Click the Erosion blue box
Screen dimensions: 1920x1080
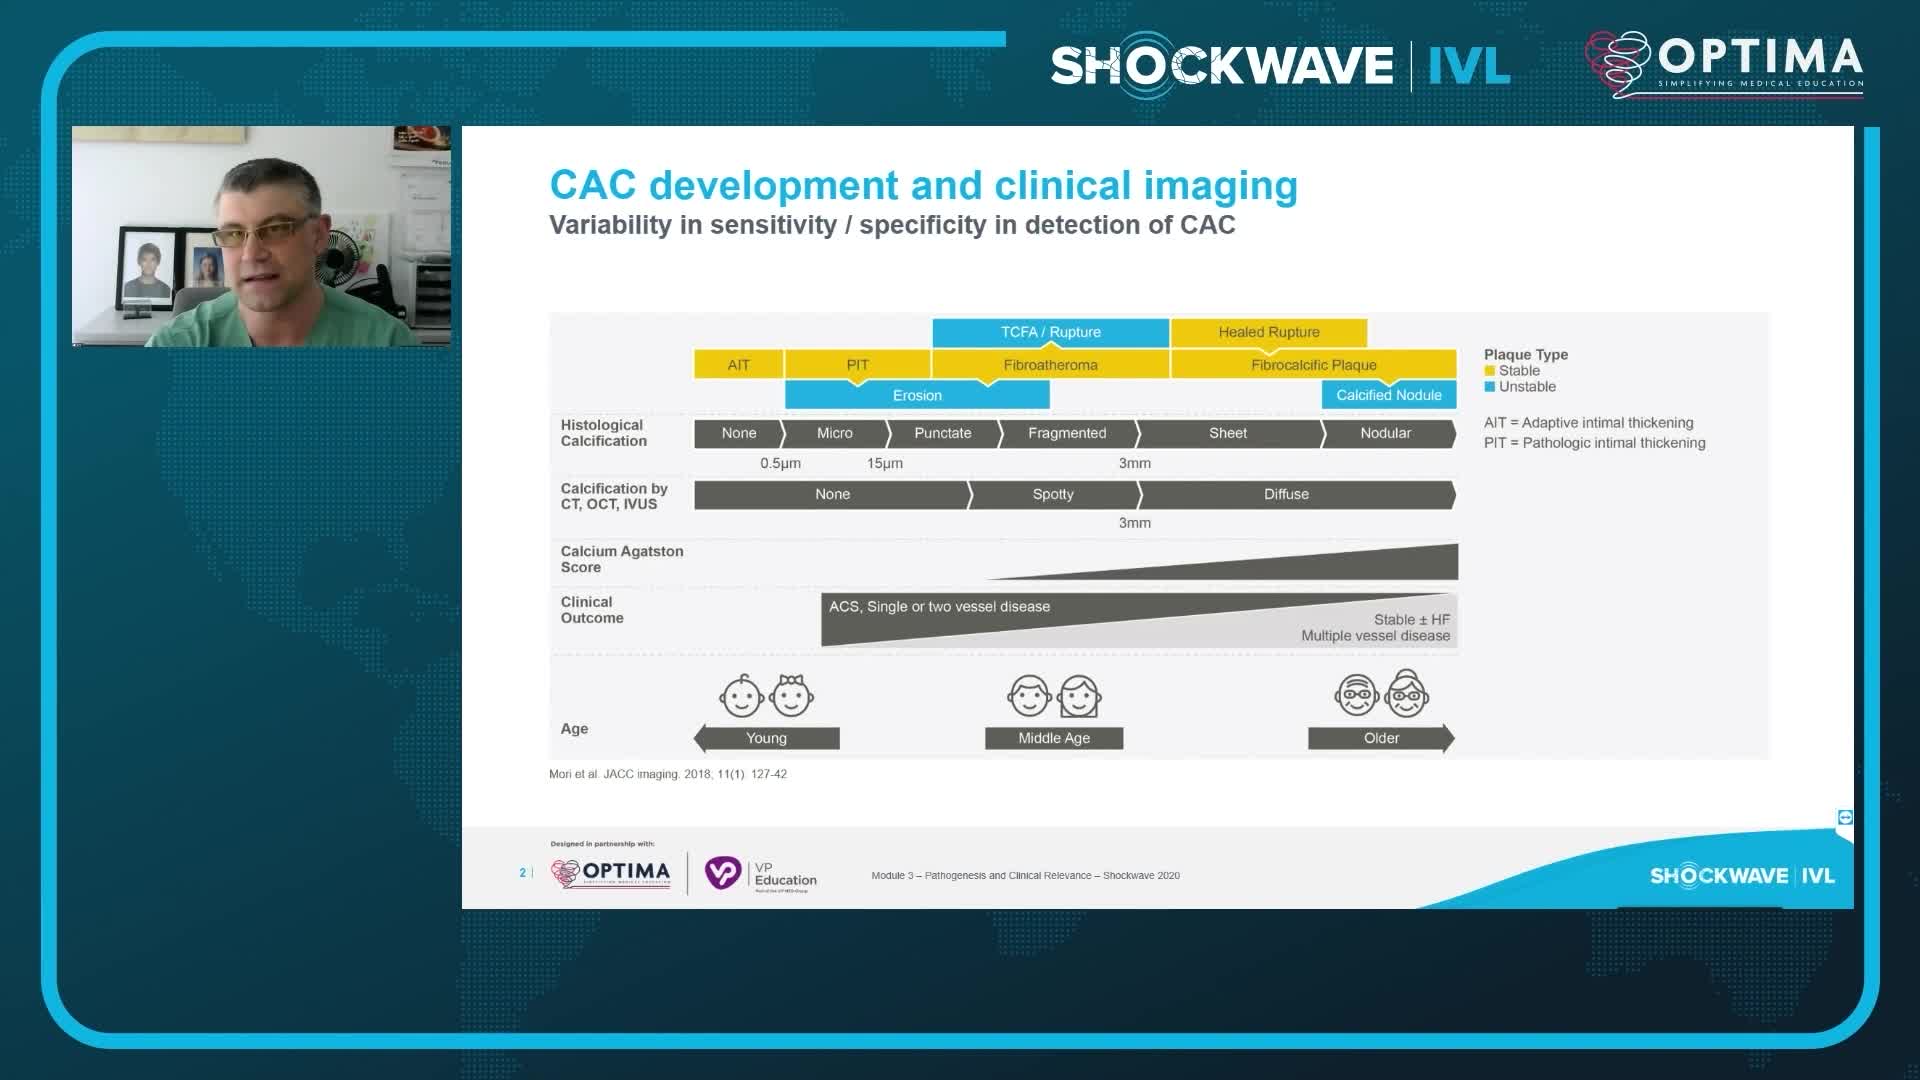pyautogui.click(x=916, y=396)
